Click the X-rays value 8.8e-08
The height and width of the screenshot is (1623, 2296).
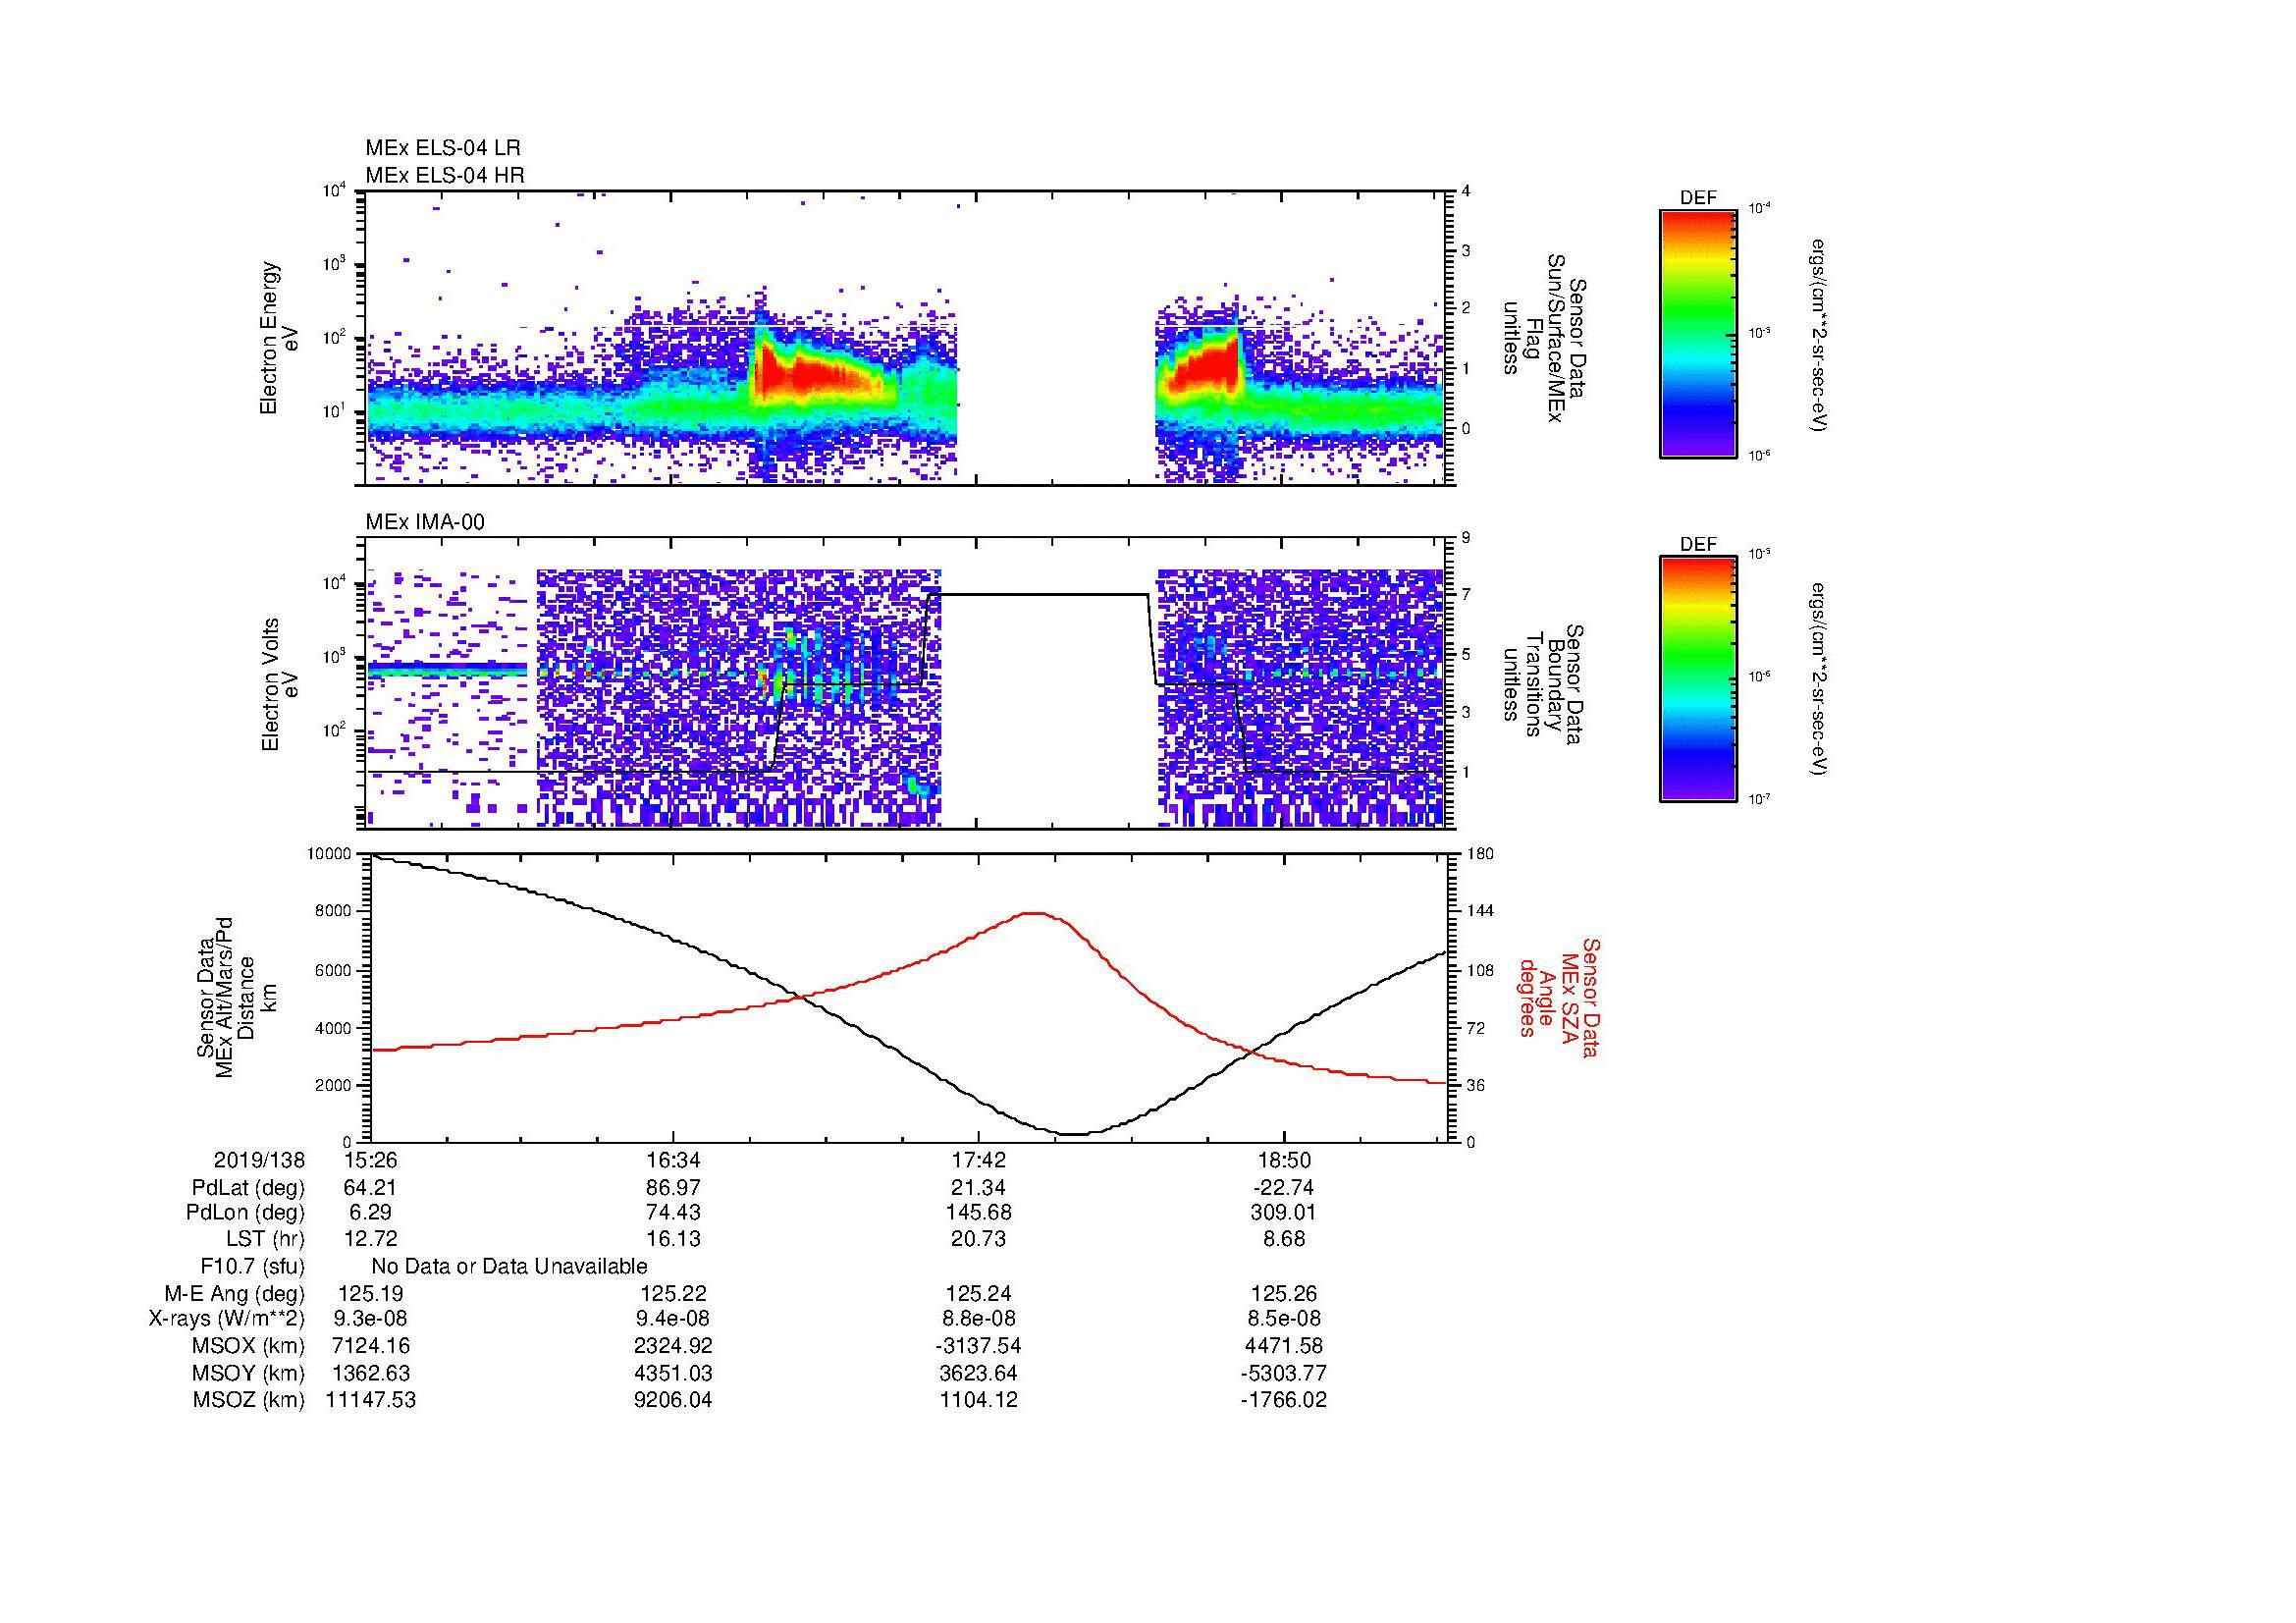tap(979, 1320)
